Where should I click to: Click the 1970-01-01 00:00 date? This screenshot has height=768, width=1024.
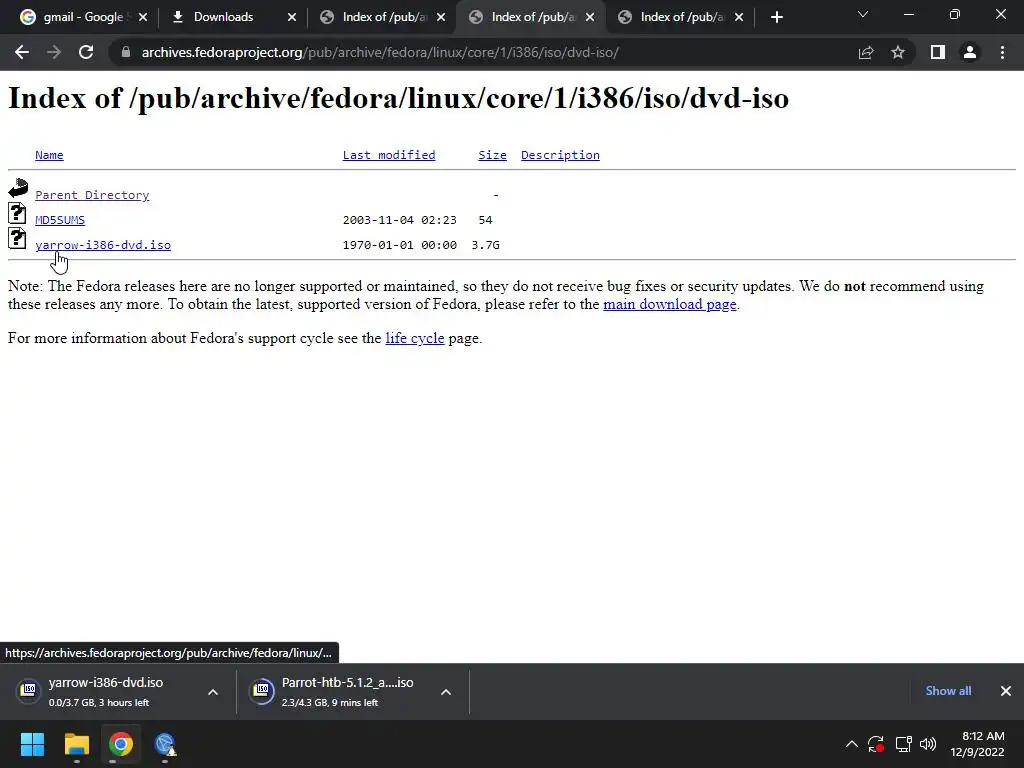coord(400,245)
